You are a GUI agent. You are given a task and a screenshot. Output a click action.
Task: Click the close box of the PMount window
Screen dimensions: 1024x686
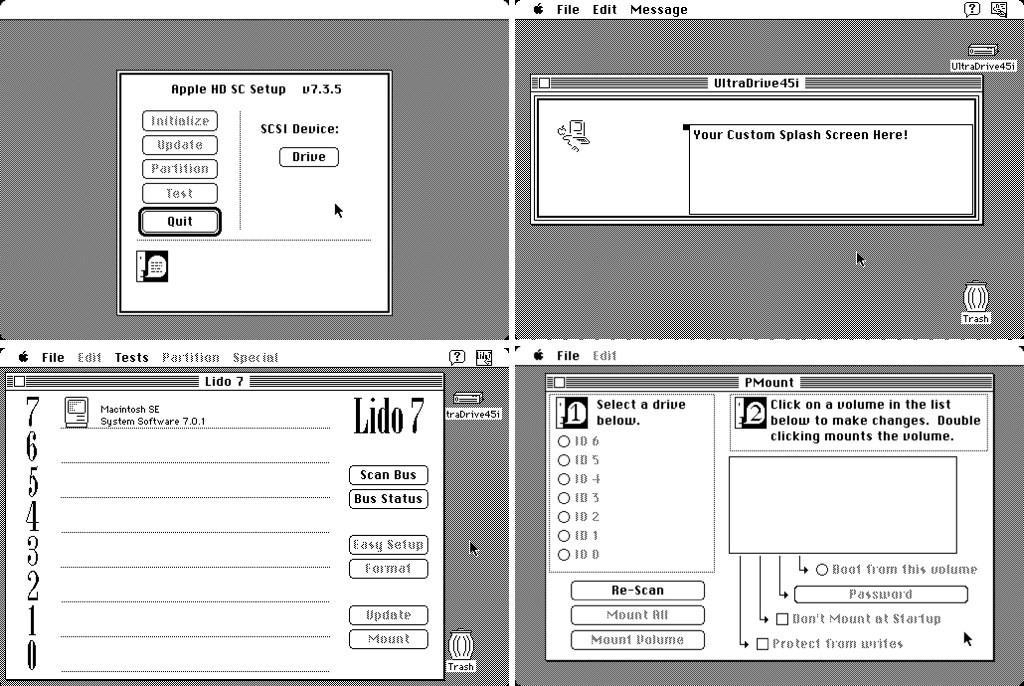pos(560,383)
